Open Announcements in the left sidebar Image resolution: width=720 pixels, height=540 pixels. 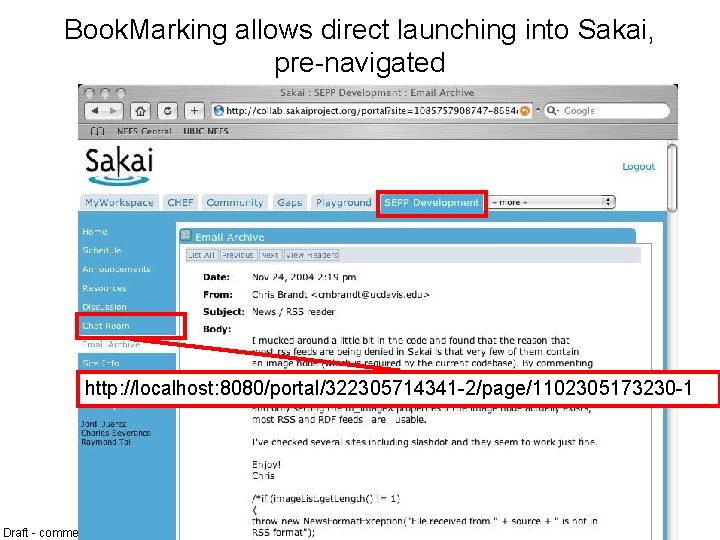pos(116,269)
